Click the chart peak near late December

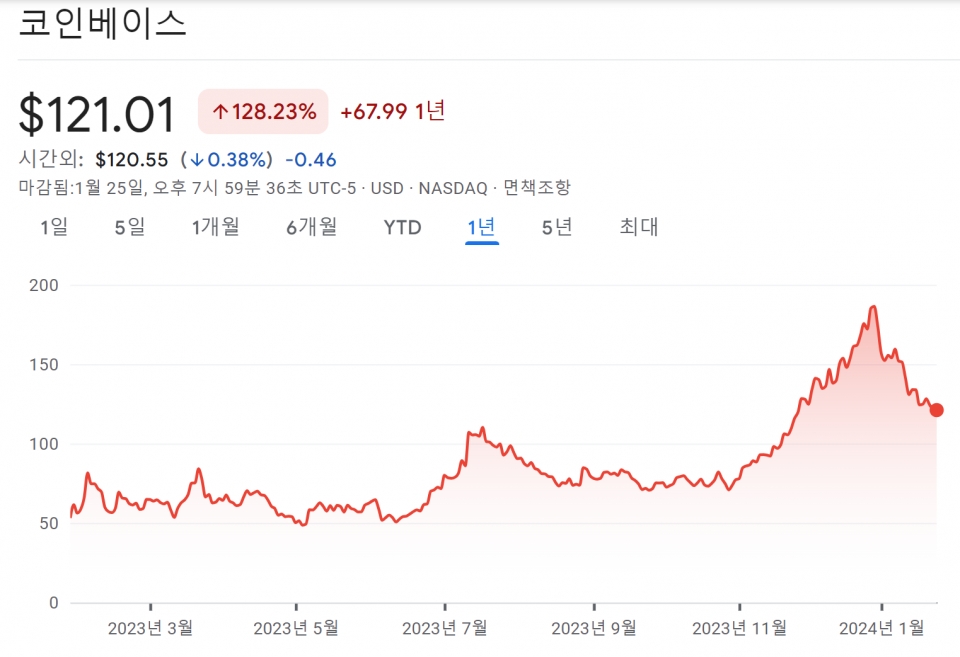(874, 307)
